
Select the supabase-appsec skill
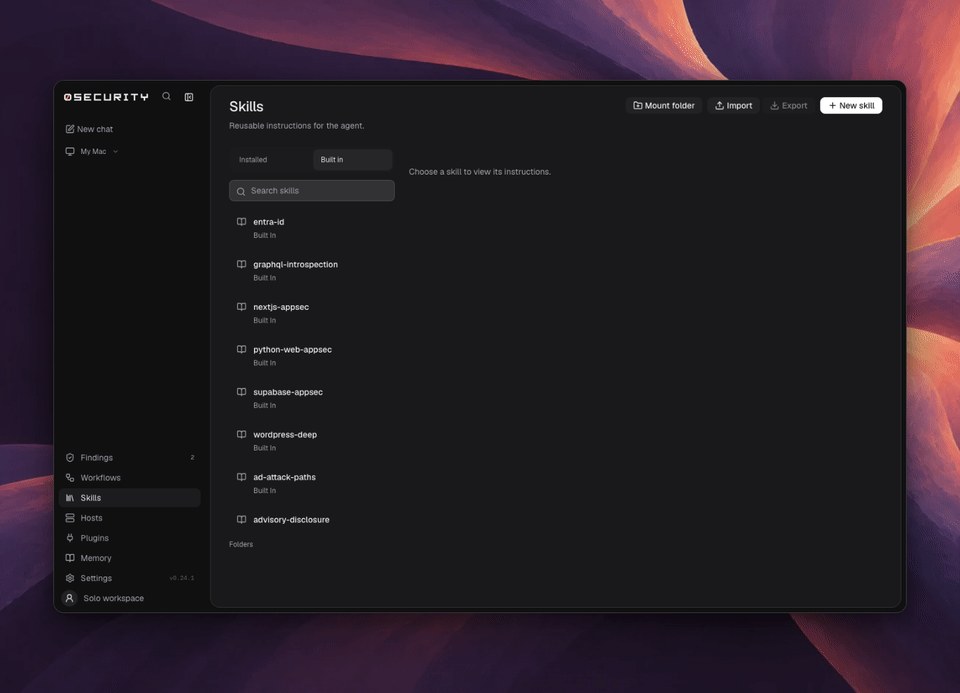click(x=312, y=398)
